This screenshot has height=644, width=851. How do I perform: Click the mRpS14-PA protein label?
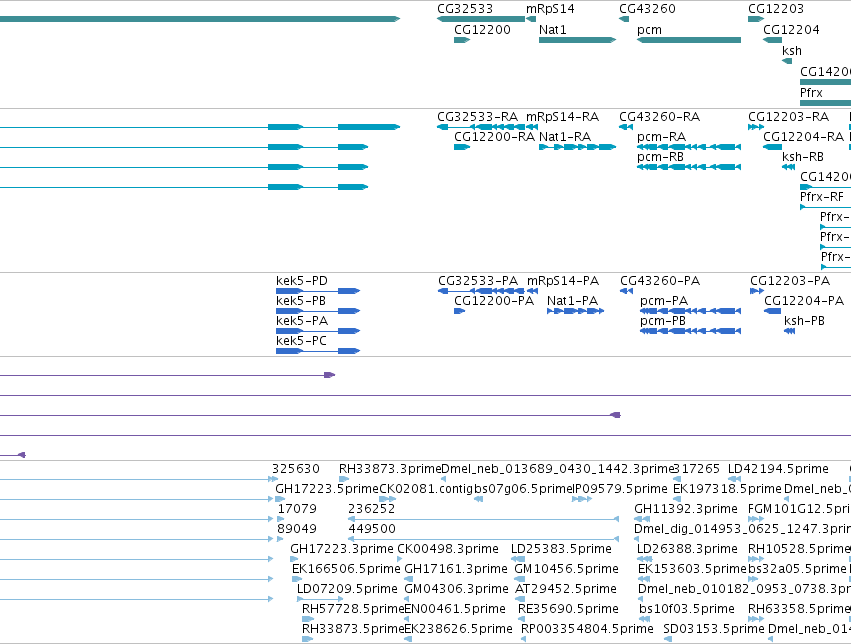point(563,281)
